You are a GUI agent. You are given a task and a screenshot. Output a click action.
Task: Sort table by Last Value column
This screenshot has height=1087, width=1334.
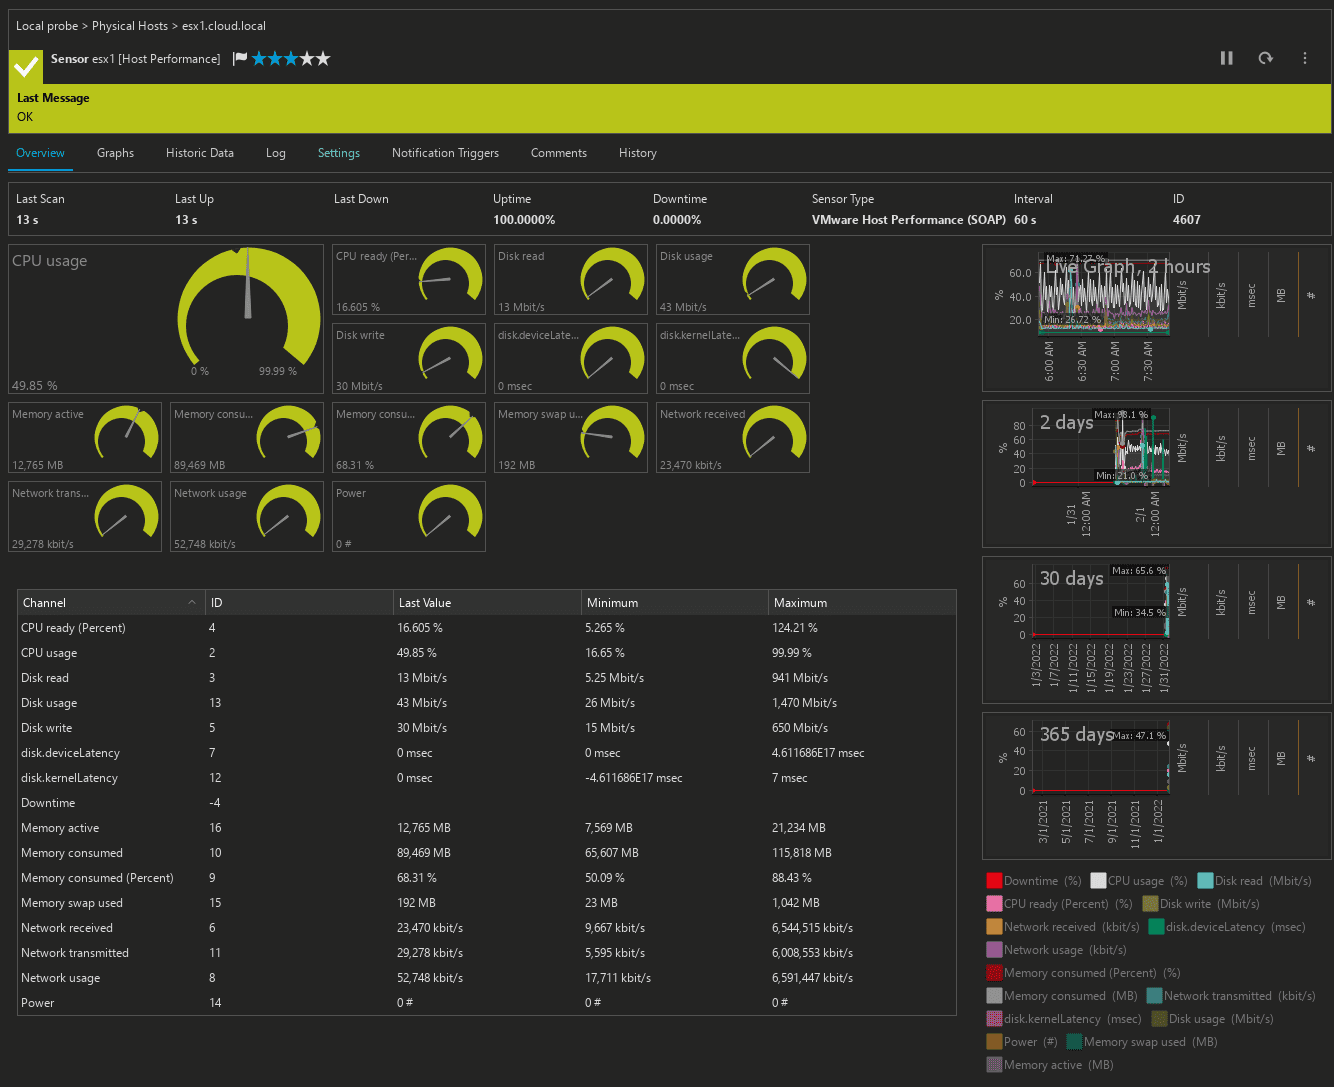click(x=425, y=603)
